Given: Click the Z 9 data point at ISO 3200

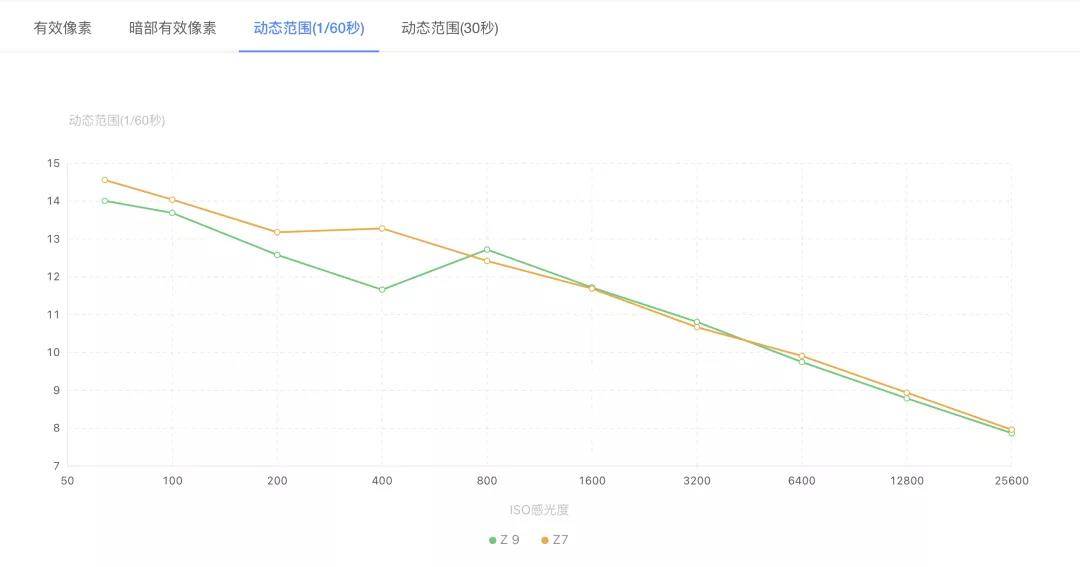Looking at the screenshot, I should point(697,322).
